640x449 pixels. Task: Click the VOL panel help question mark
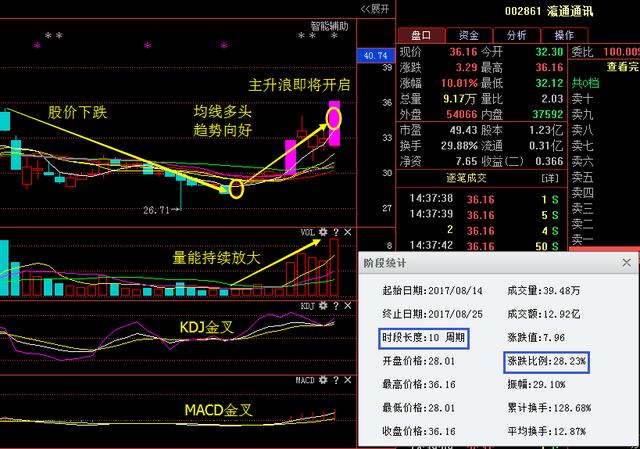336,231
